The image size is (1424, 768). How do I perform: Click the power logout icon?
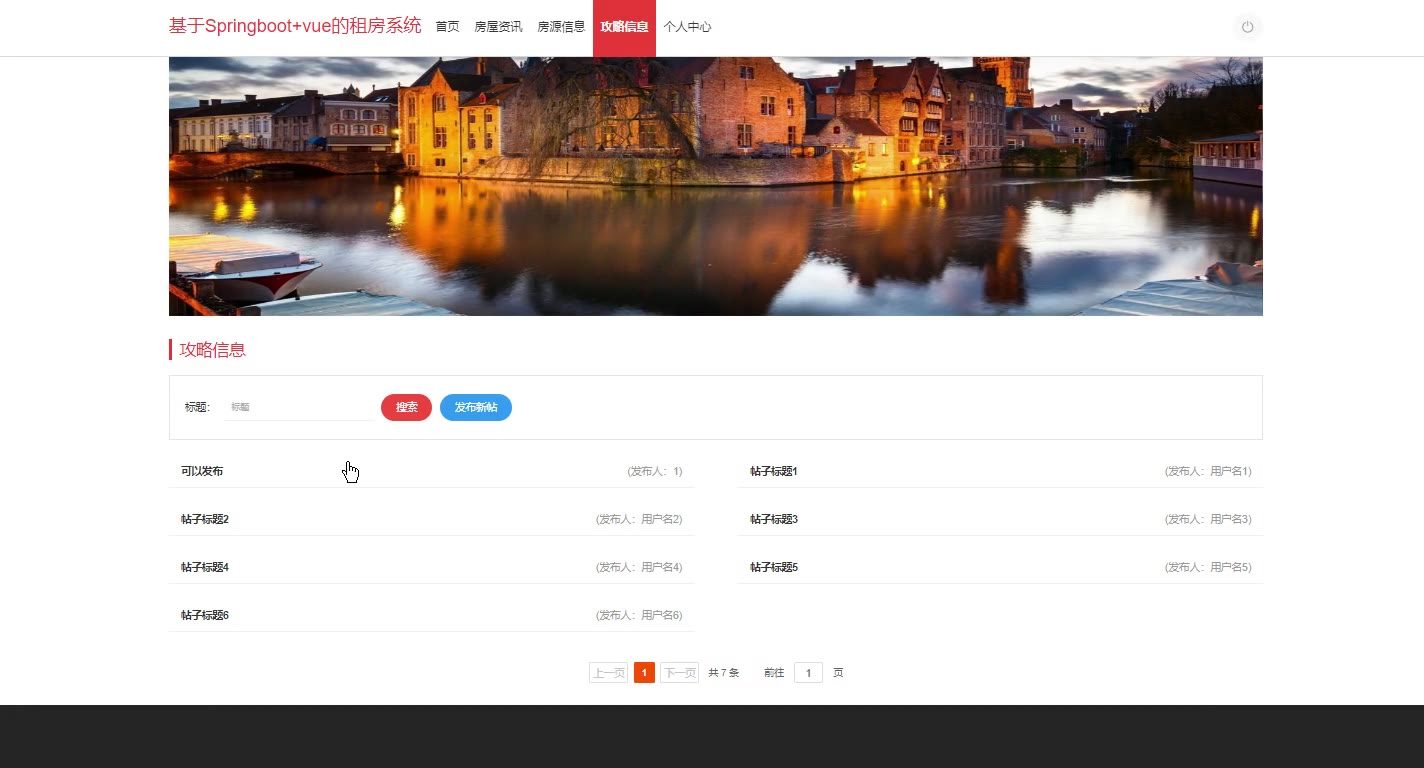pos(1247,27)
